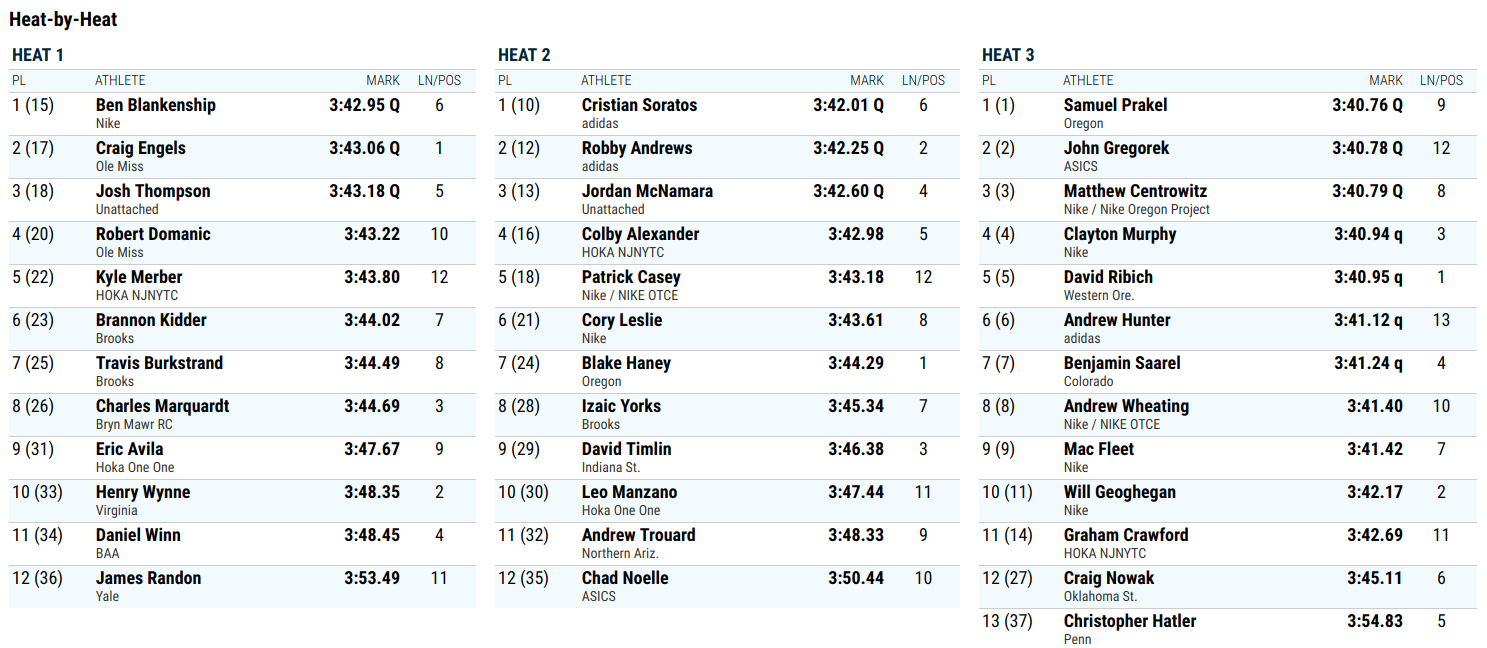
Task: Select the HEAT 3 heading
Action: coord(1008,55)
